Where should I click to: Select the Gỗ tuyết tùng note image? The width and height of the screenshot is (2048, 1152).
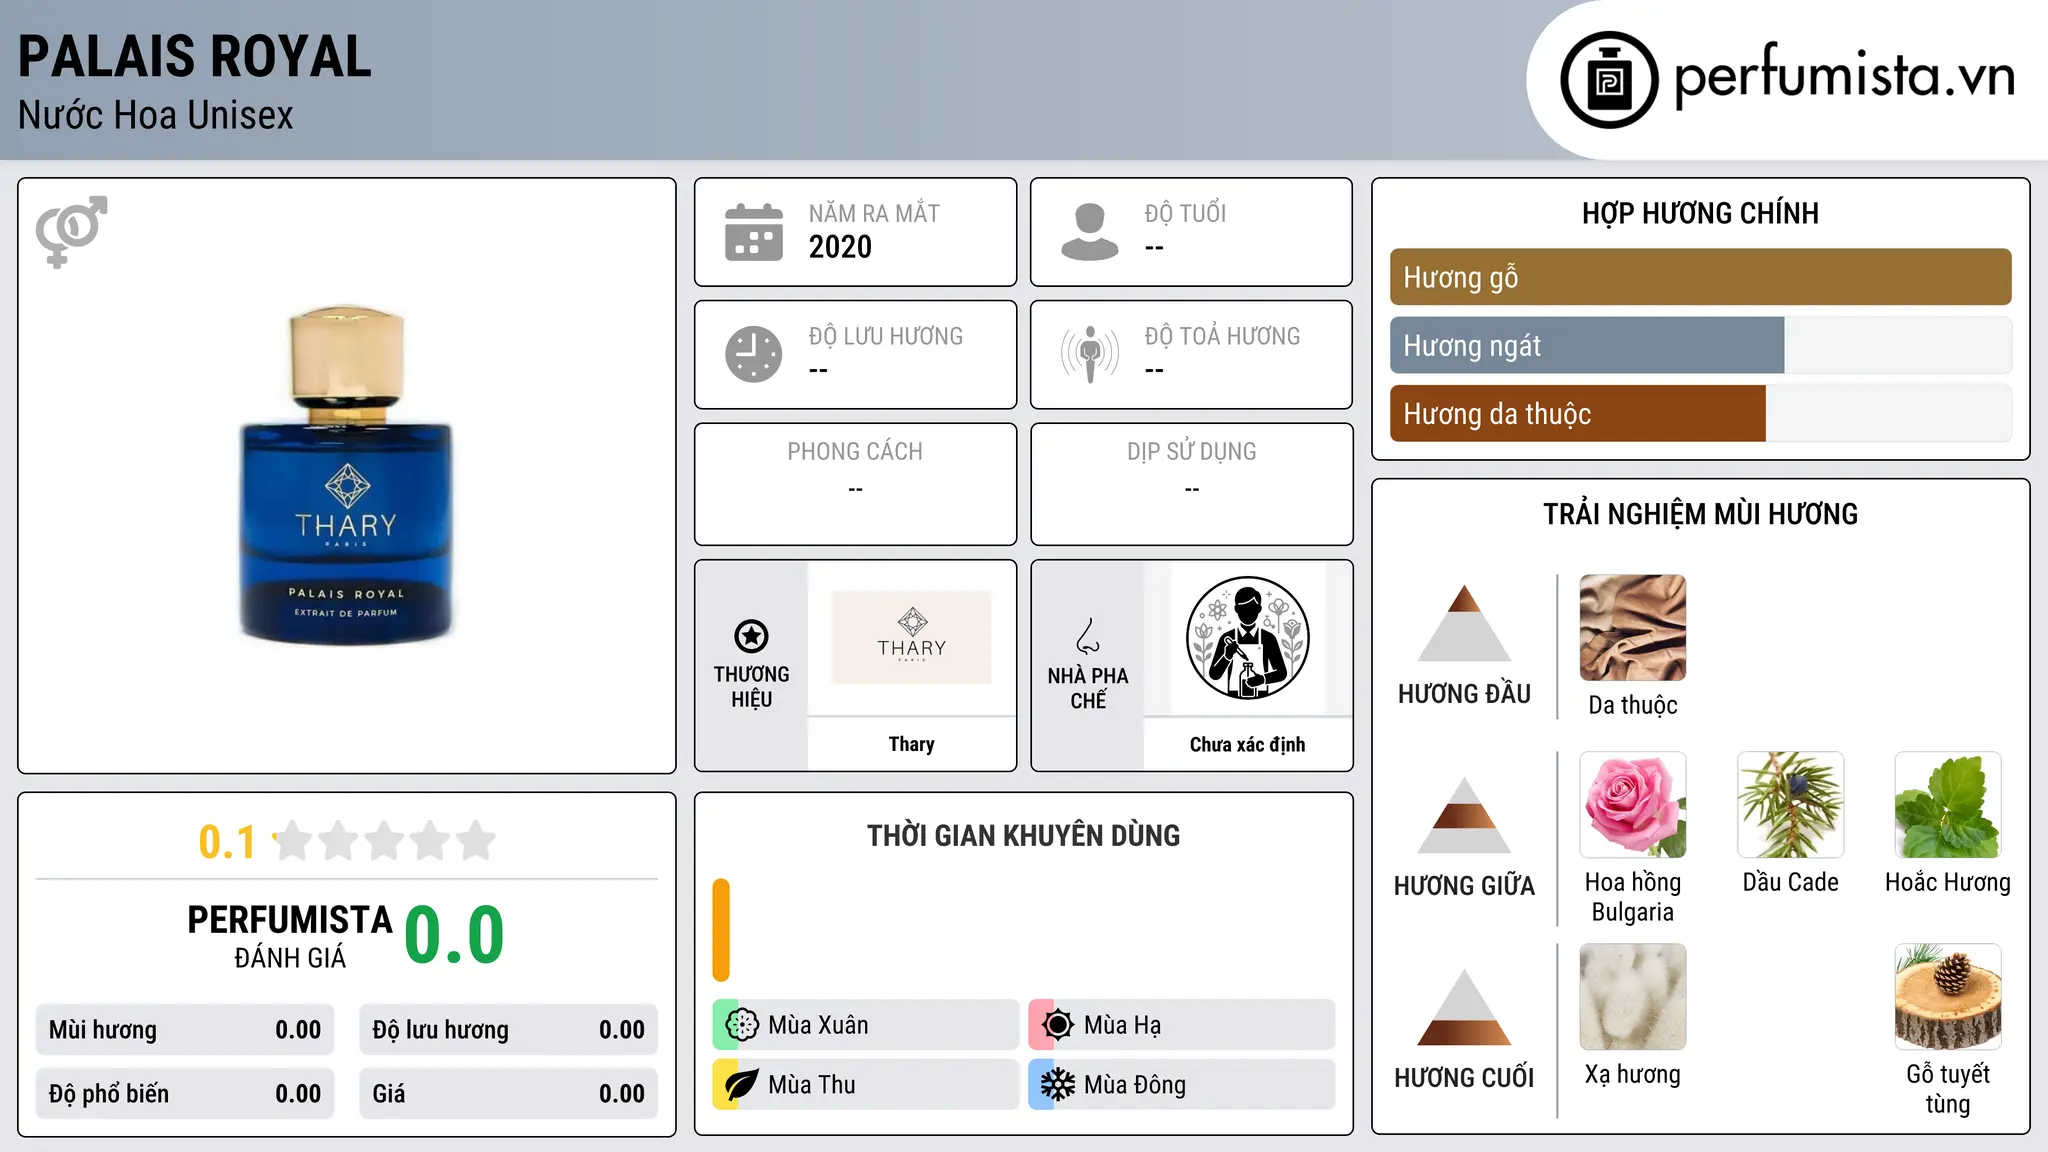click(1948, 997)
